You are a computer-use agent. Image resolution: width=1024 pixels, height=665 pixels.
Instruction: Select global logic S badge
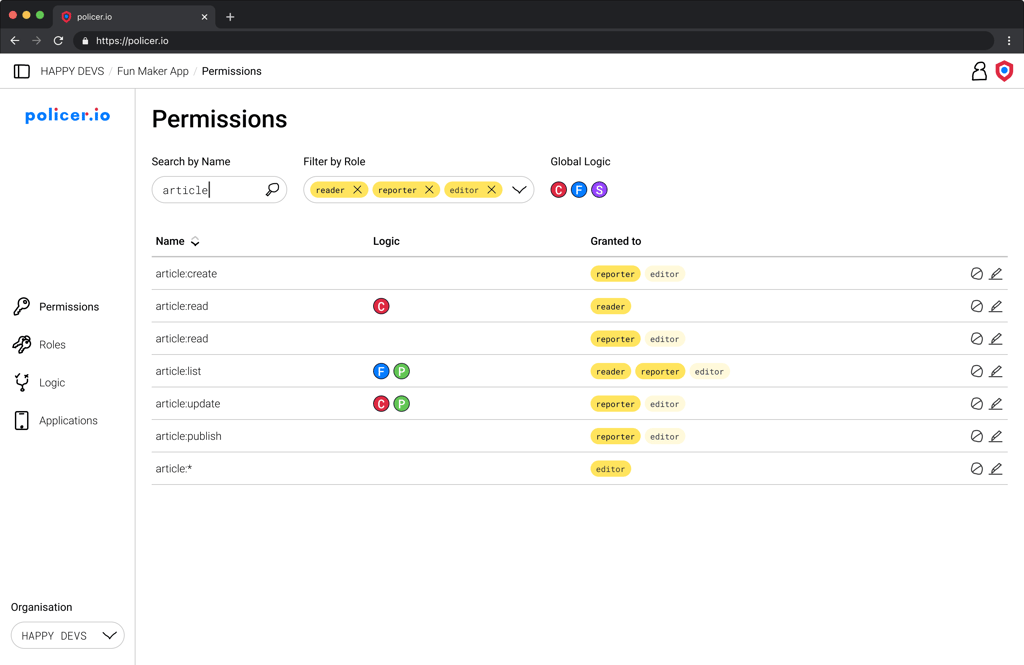pos(599,190)
